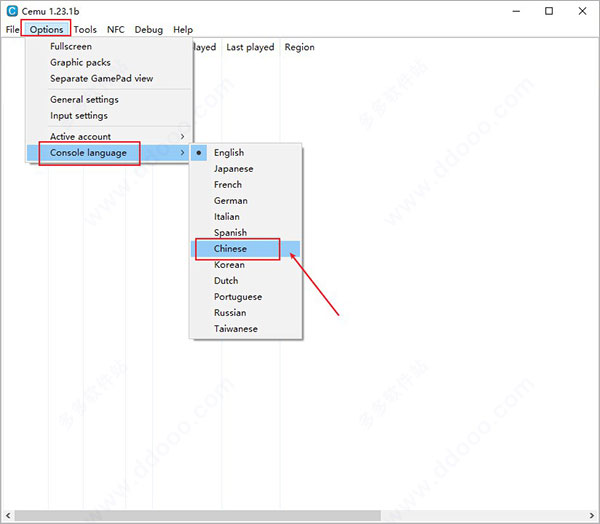Close the Options menu in the menu bar
This screenshot has height=524, width=600.
point(46,29)
